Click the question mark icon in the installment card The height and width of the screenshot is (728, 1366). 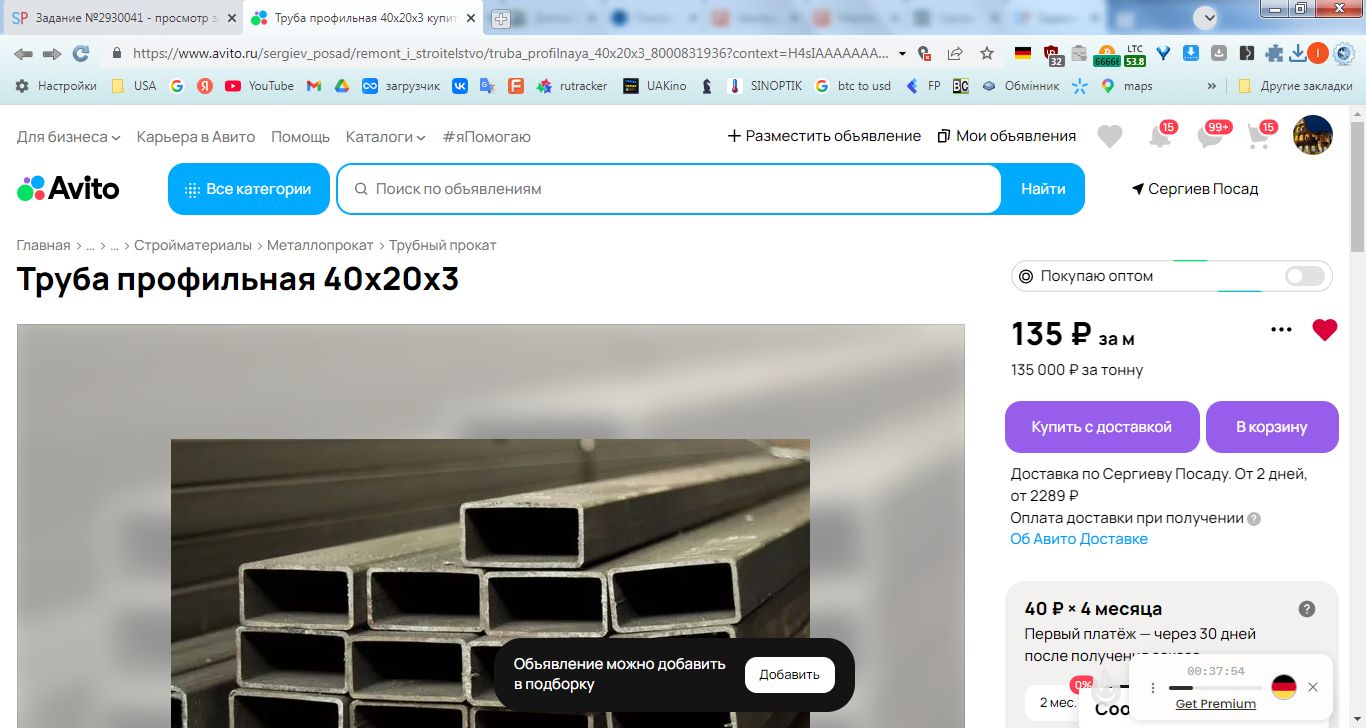pyautogui.click(x=1306, y=609)
